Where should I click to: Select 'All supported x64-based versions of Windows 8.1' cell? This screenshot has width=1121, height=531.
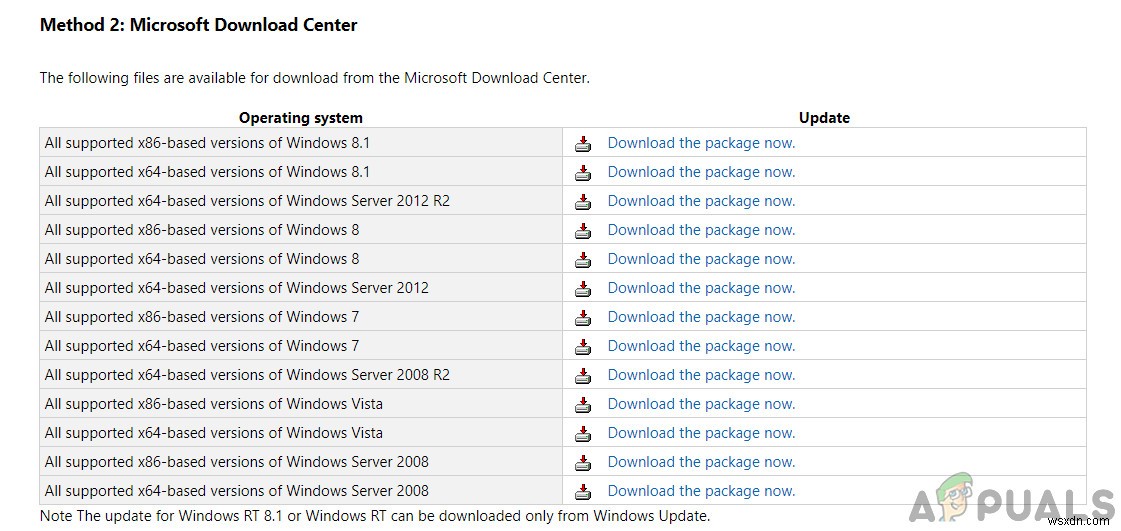301,172
